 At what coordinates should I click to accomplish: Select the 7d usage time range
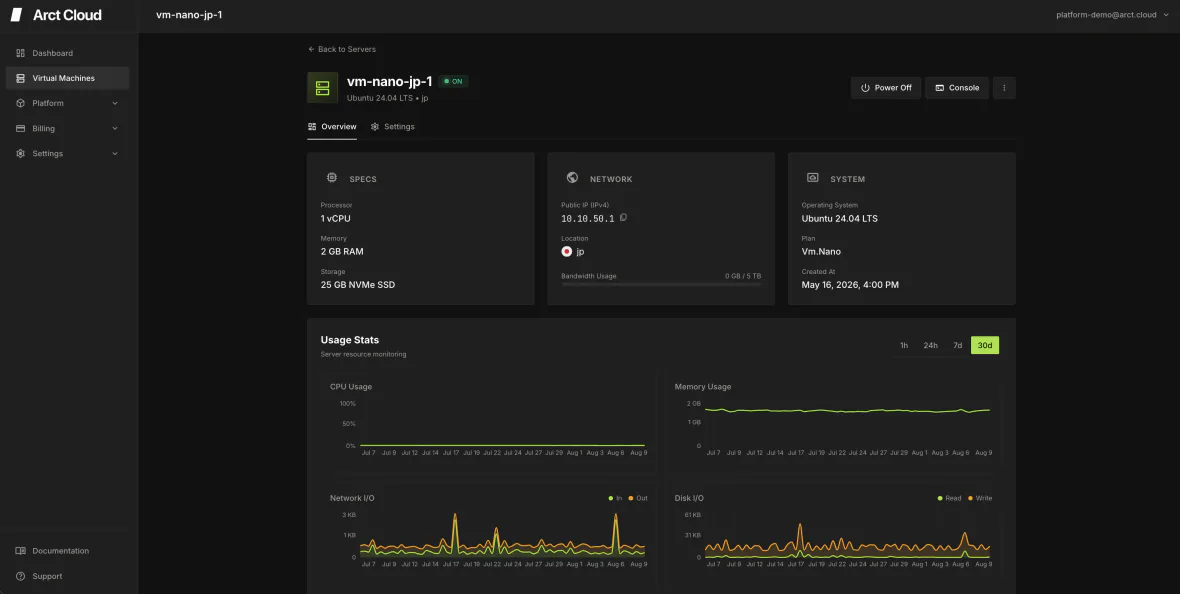pos(957,346)
